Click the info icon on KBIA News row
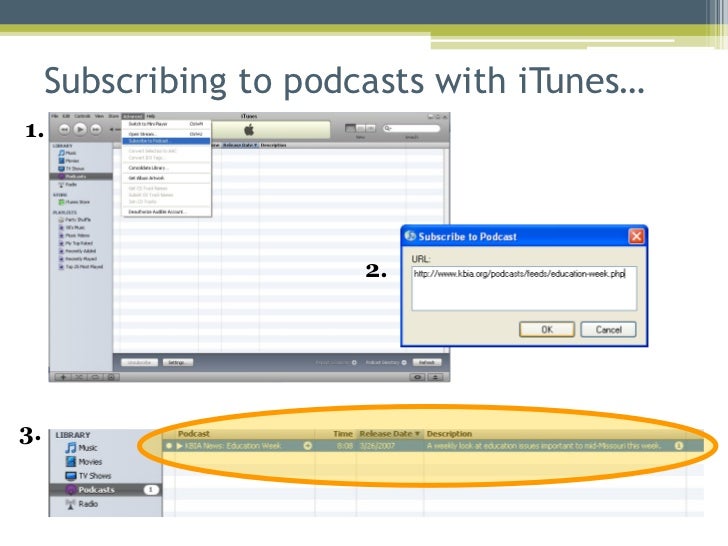This screenshot has height=546, width=728. pos(679,446)
